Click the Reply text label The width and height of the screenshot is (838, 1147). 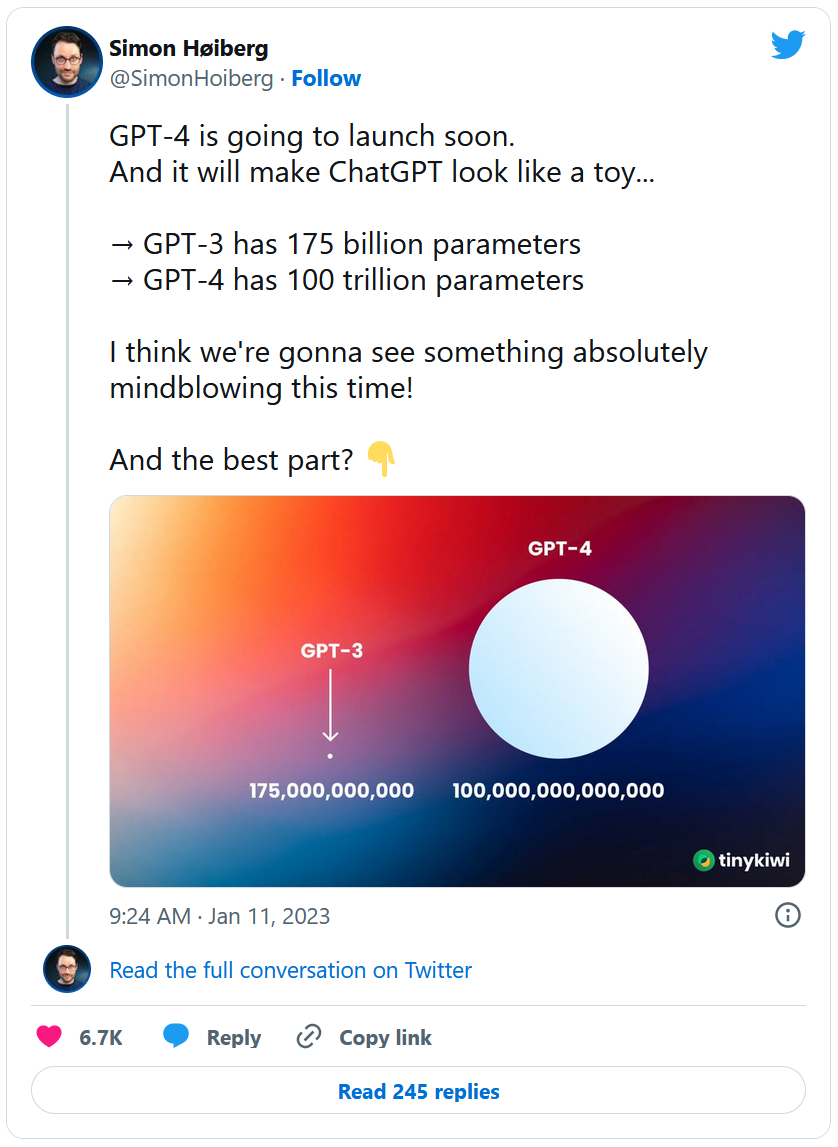pyautogui.click(x=234, y=1038)
